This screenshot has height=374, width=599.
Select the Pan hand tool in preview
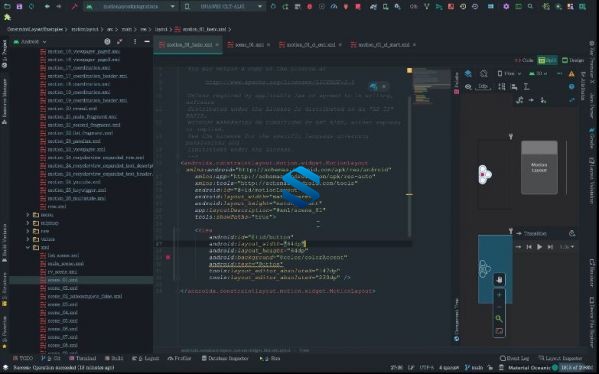click(499, 280)
